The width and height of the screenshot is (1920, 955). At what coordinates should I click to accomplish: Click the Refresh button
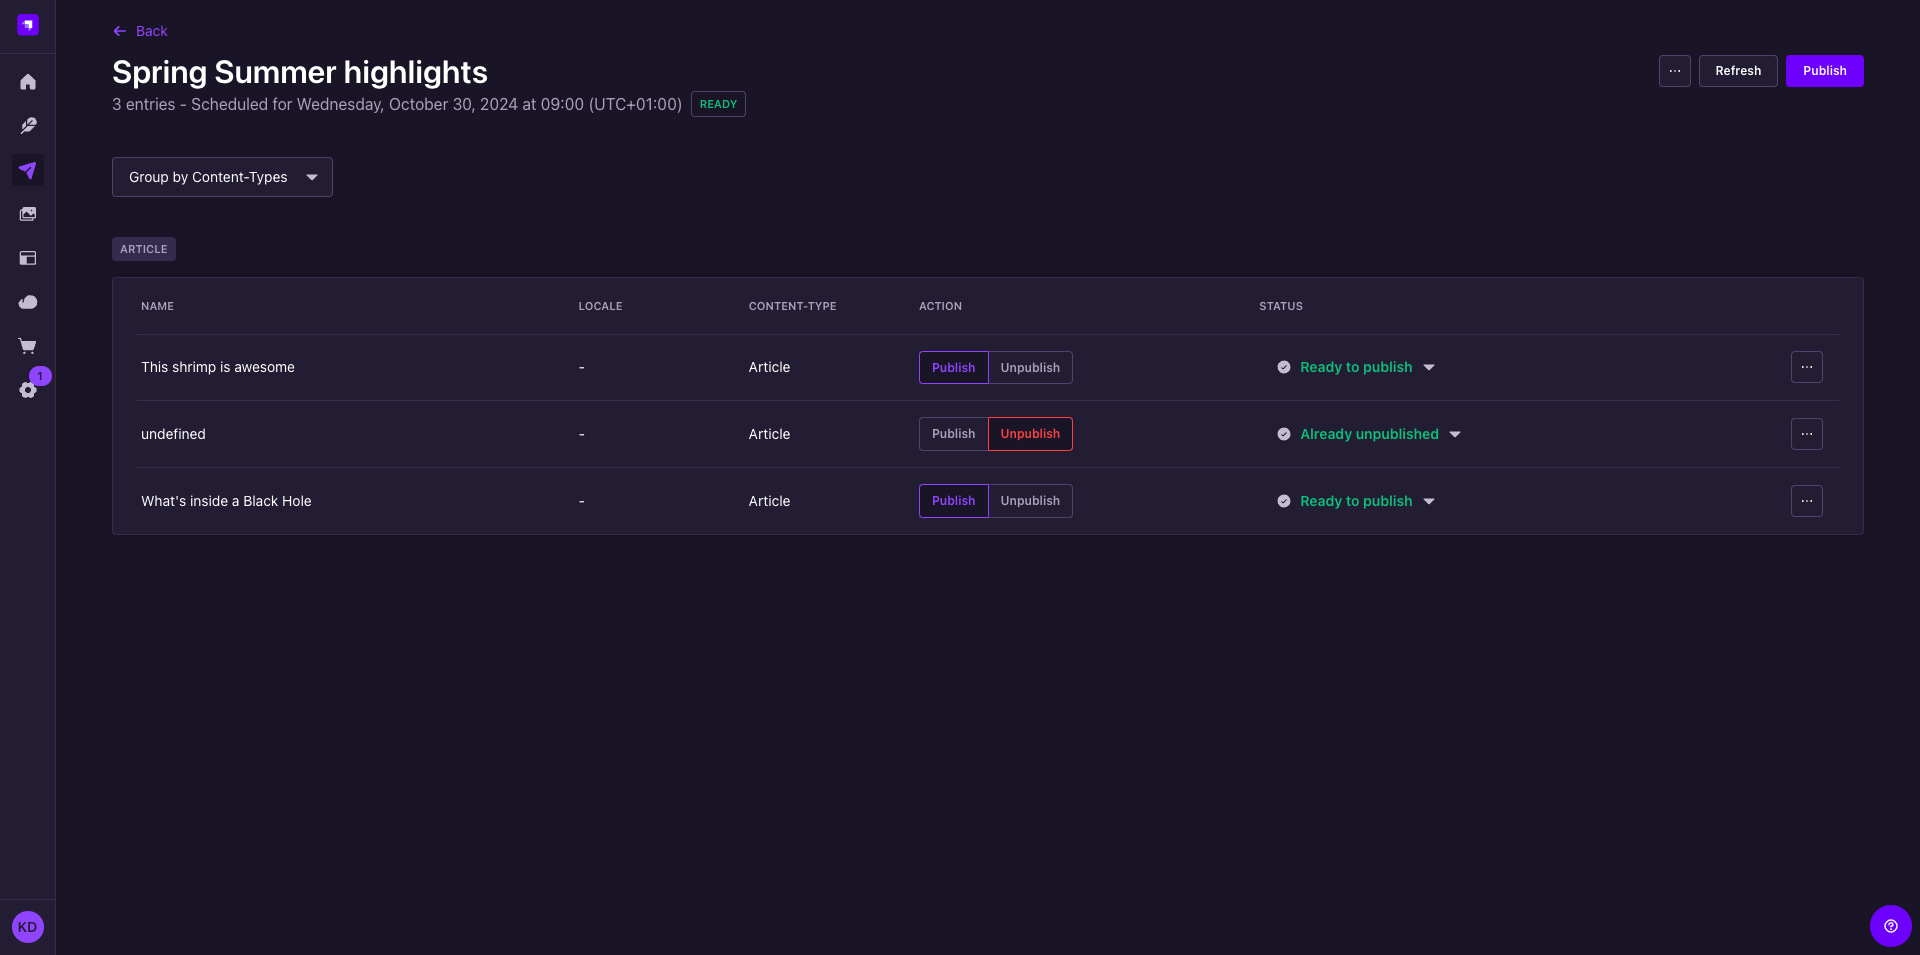[x=1737, y=71]
